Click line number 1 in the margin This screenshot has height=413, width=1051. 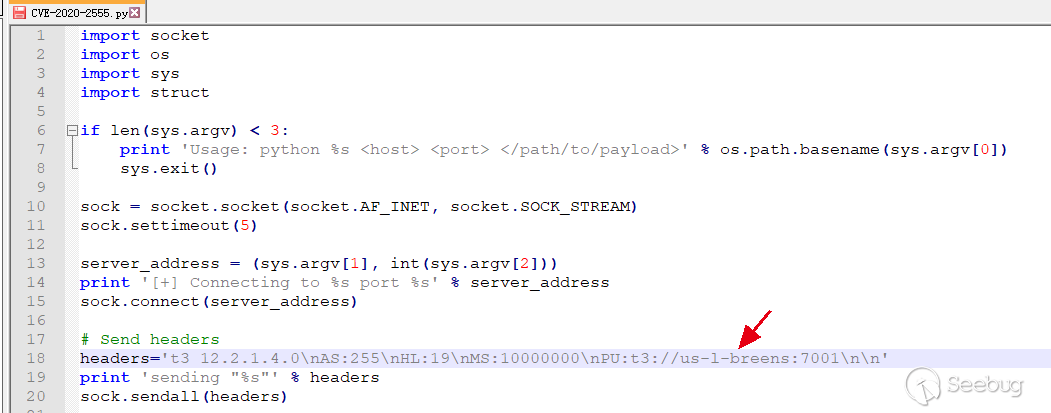point(41,36)
